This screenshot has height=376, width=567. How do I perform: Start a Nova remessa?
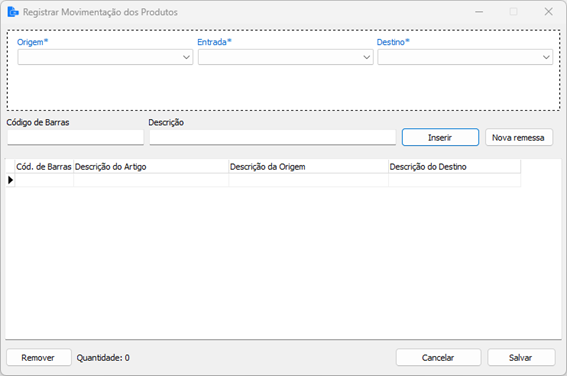click(x=519, y=137)
